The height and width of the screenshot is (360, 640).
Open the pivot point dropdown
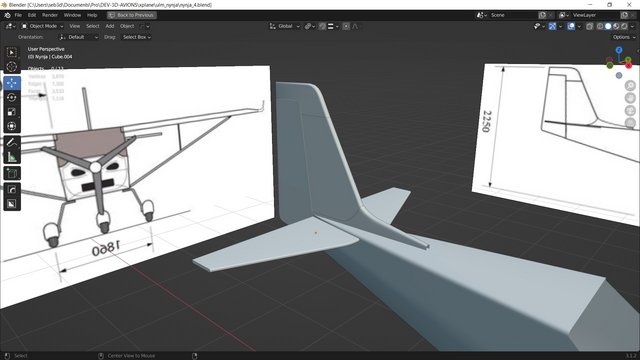point(310,26)
